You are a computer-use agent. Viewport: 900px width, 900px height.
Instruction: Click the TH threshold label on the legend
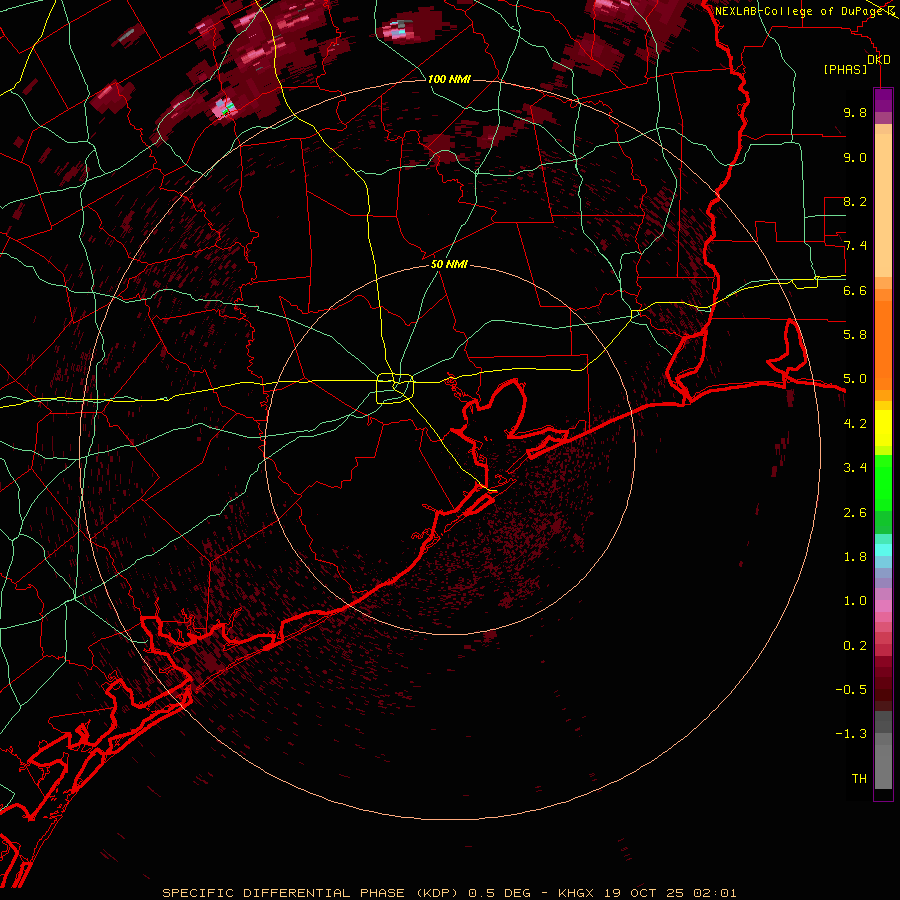(x=859, y=779)
